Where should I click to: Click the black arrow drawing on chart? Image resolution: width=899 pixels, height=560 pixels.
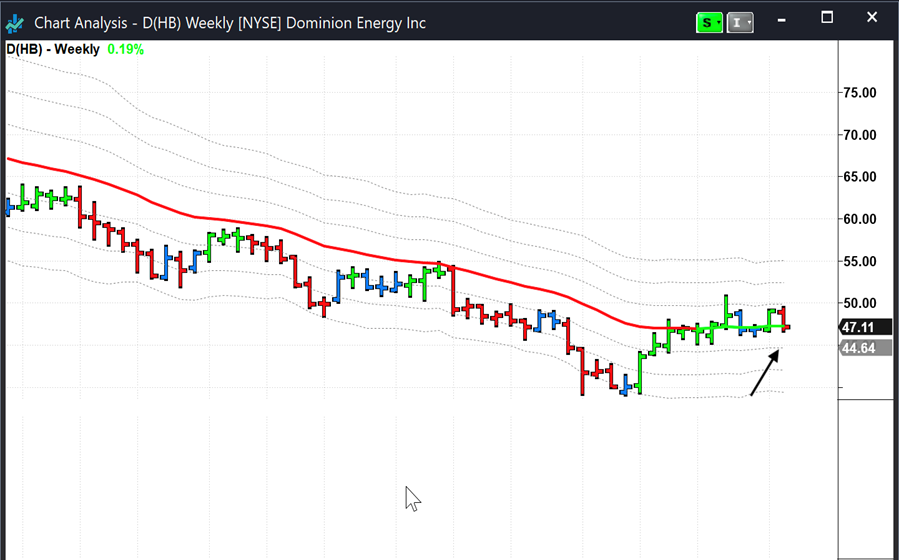point(765,373)
